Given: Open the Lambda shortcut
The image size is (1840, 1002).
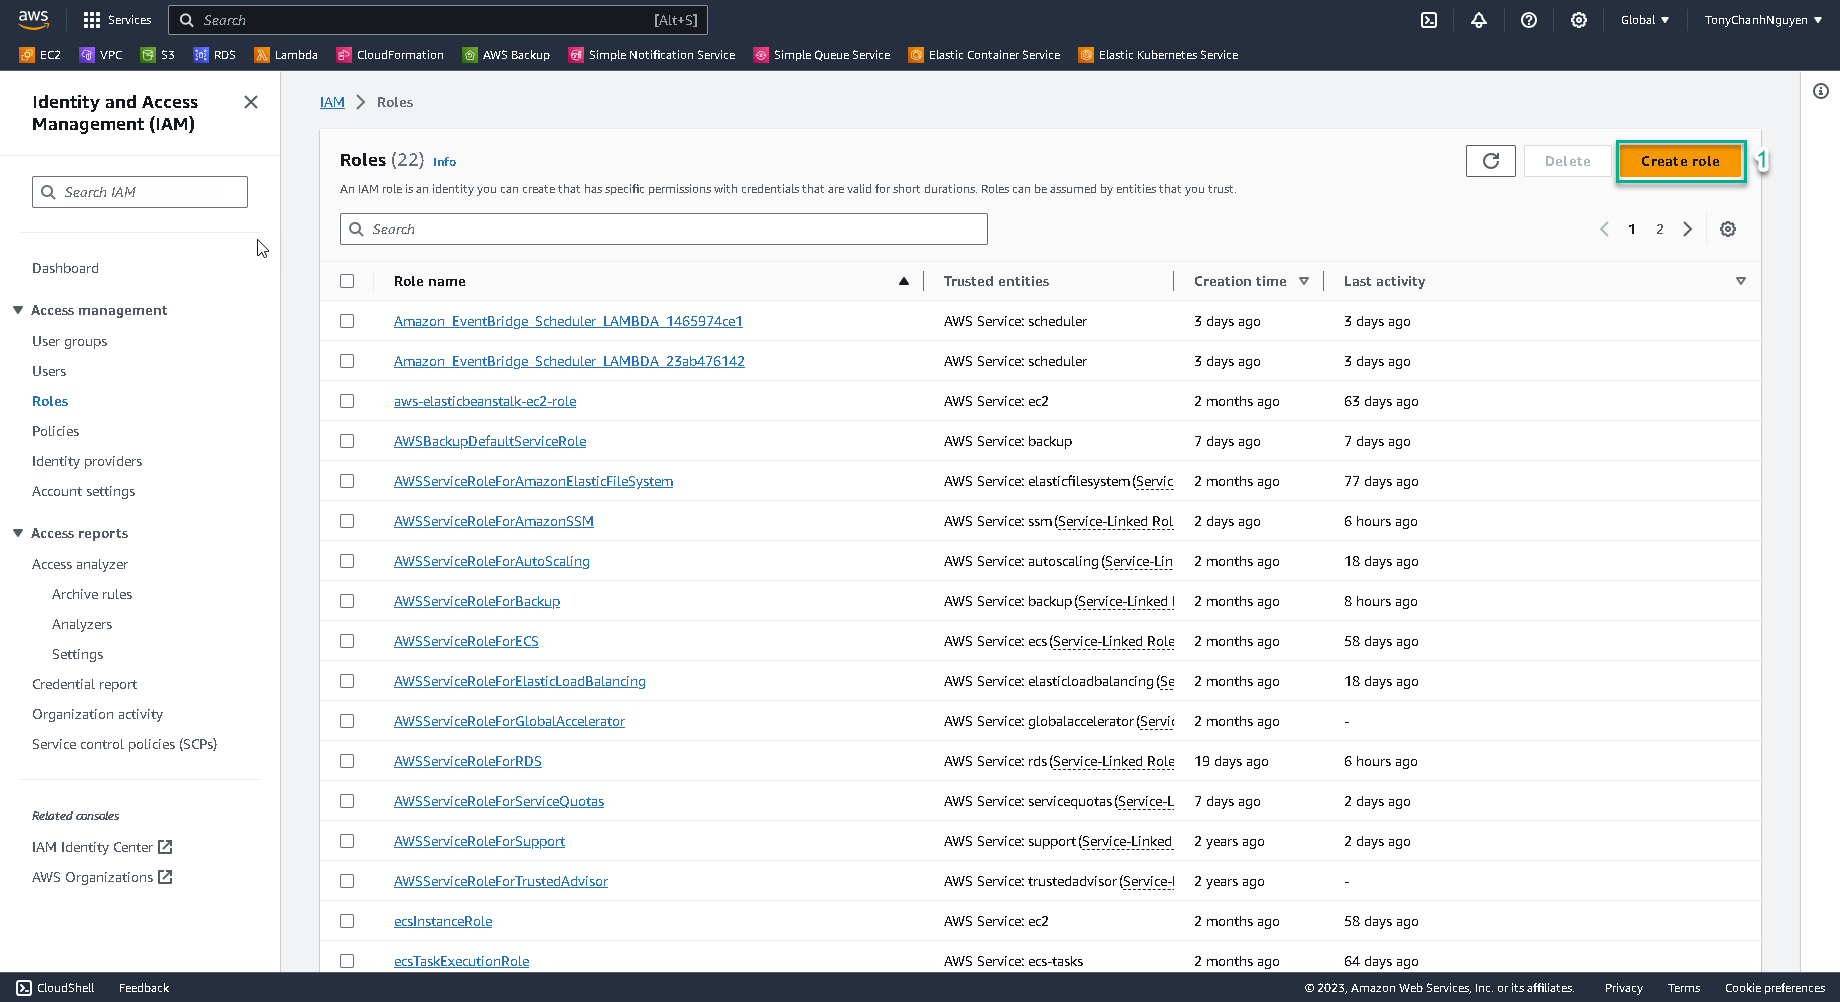Looking at the screenshot, I should click(x=286, y=55).
